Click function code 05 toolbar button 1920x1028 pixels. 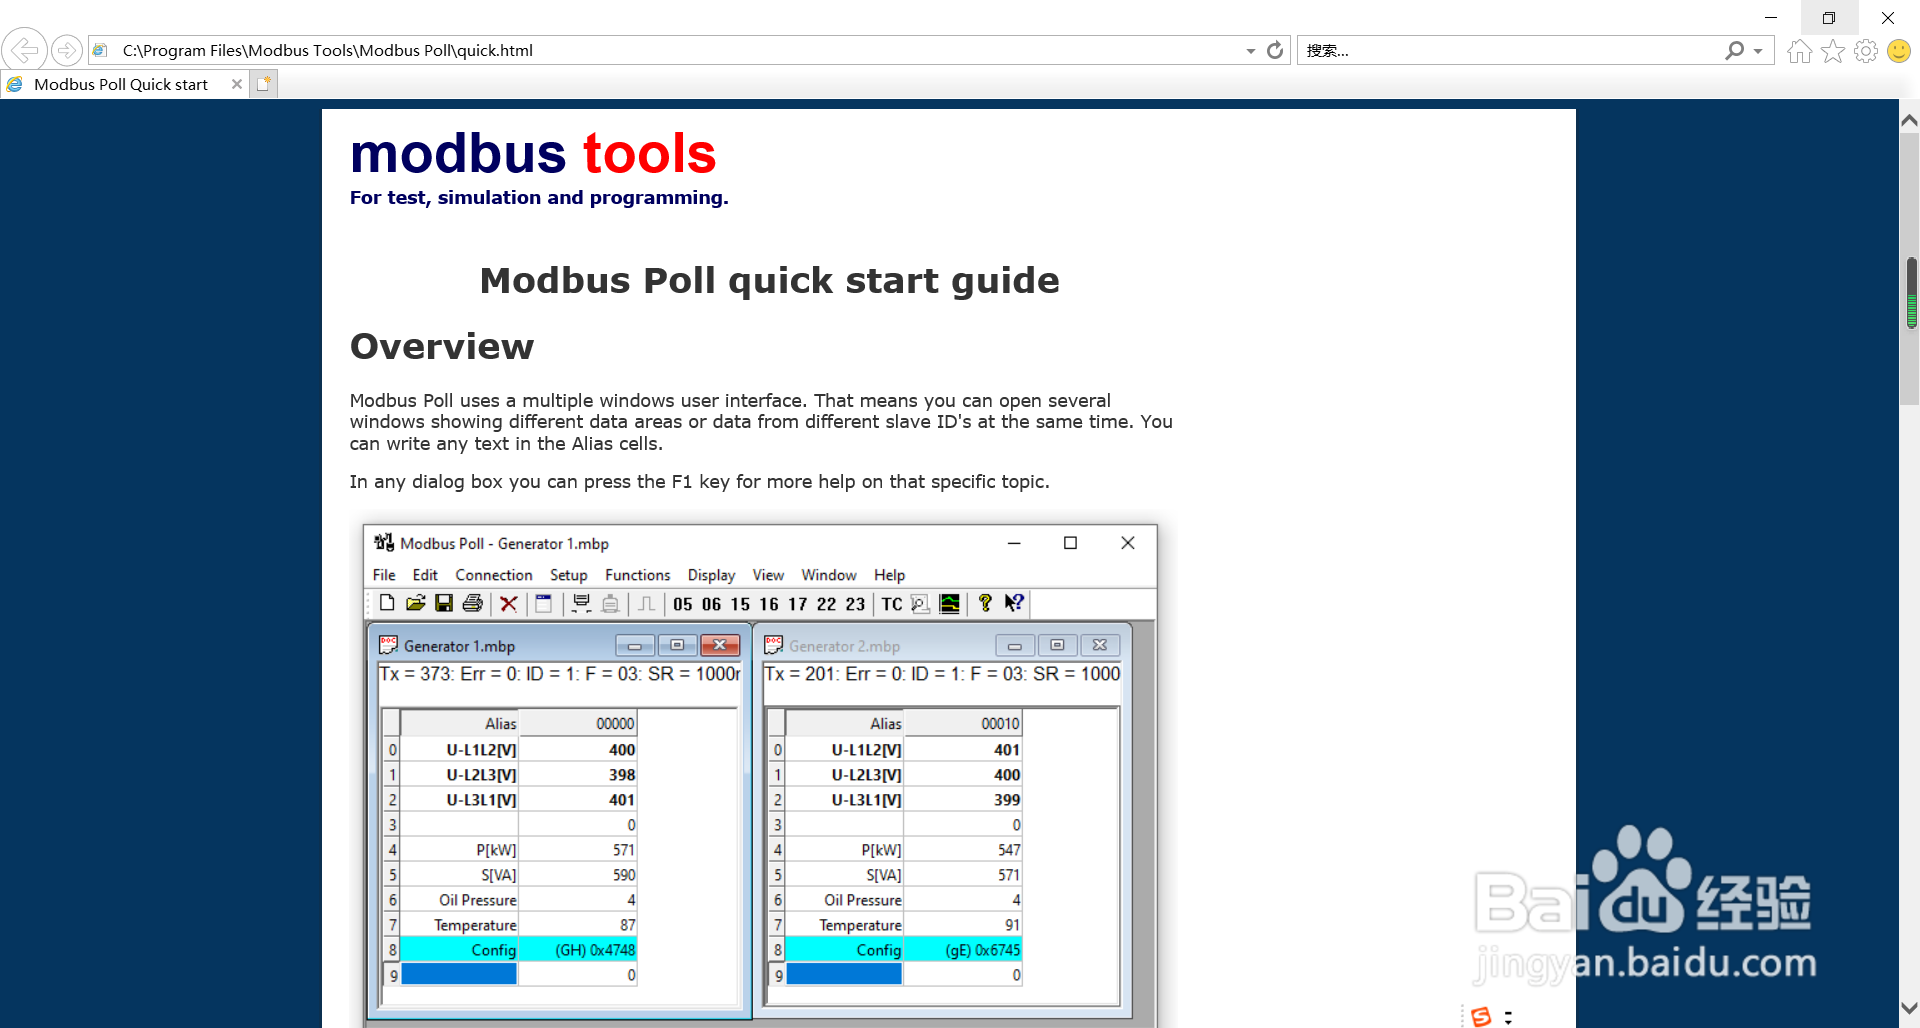[683, 604]
